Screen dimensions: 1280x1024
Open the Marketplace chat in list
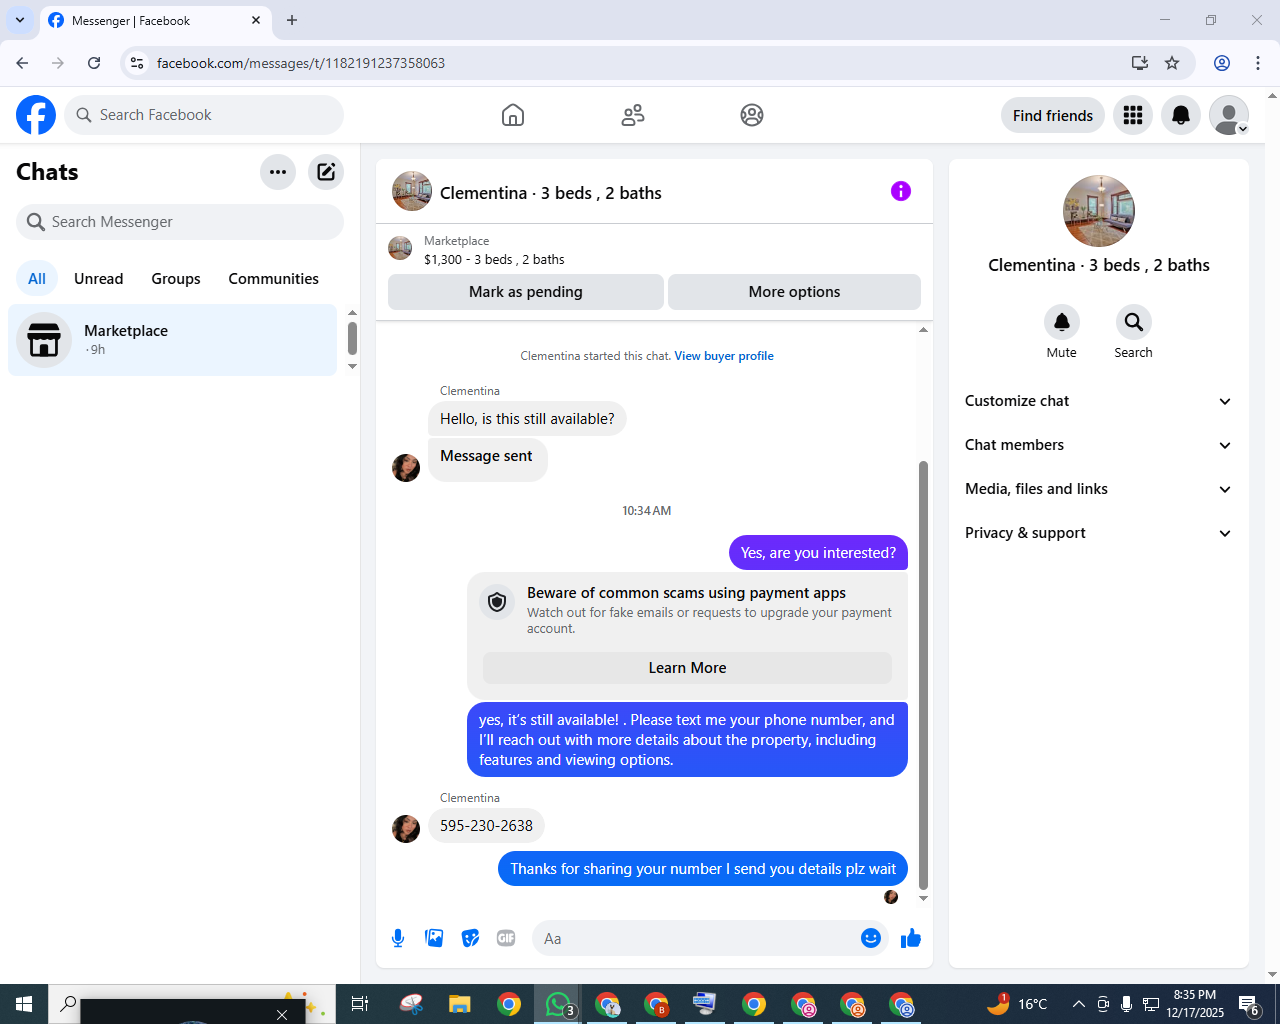173,340
